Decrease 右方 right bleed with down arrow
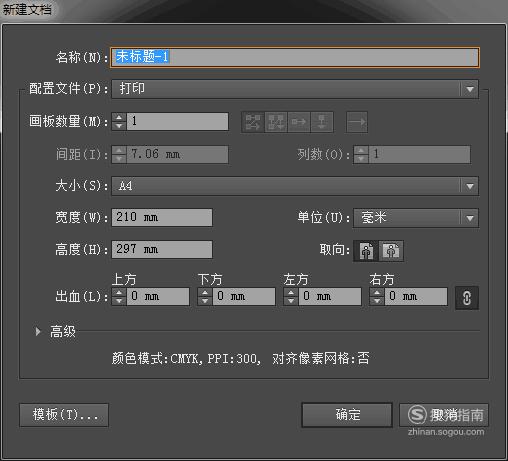Viewport: 508px width, 461px height. tap(377, 301)
